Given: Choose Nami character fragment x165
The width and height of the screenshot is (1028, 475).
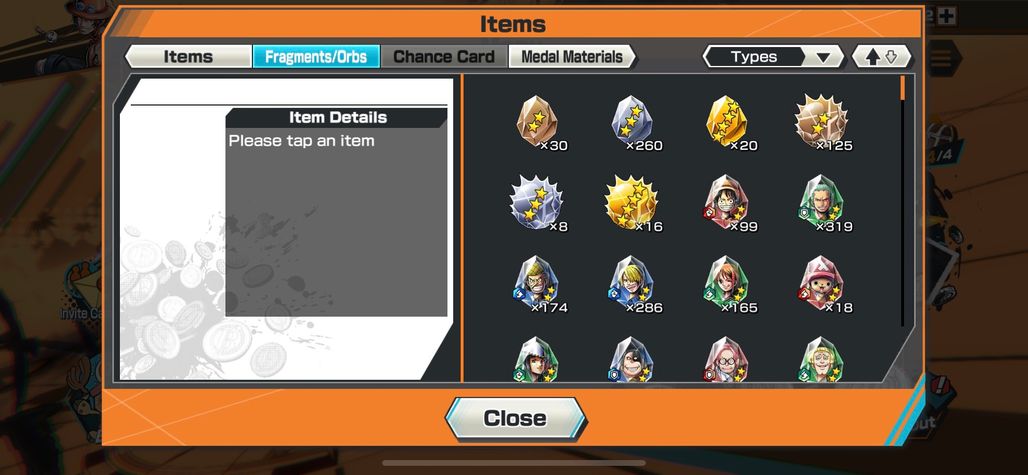Looking at the screenshot, I should (x=728, y=285).
